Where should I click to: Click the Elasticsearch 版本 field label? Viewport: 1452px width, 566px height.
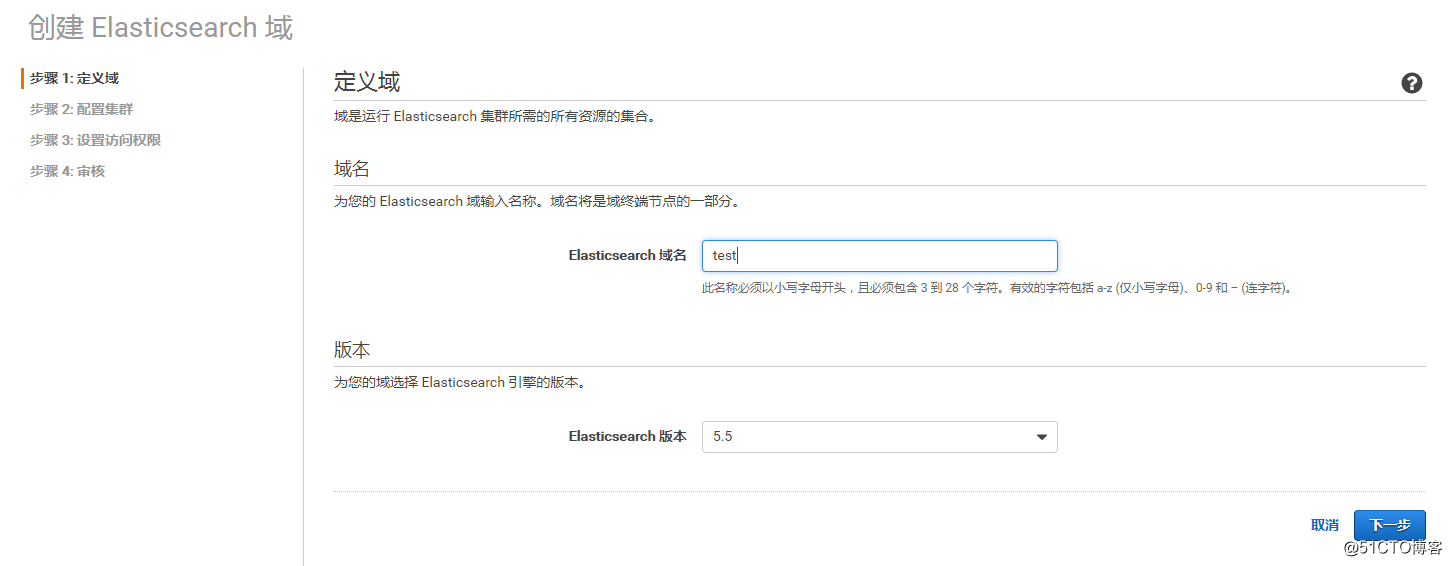(628, 436)
